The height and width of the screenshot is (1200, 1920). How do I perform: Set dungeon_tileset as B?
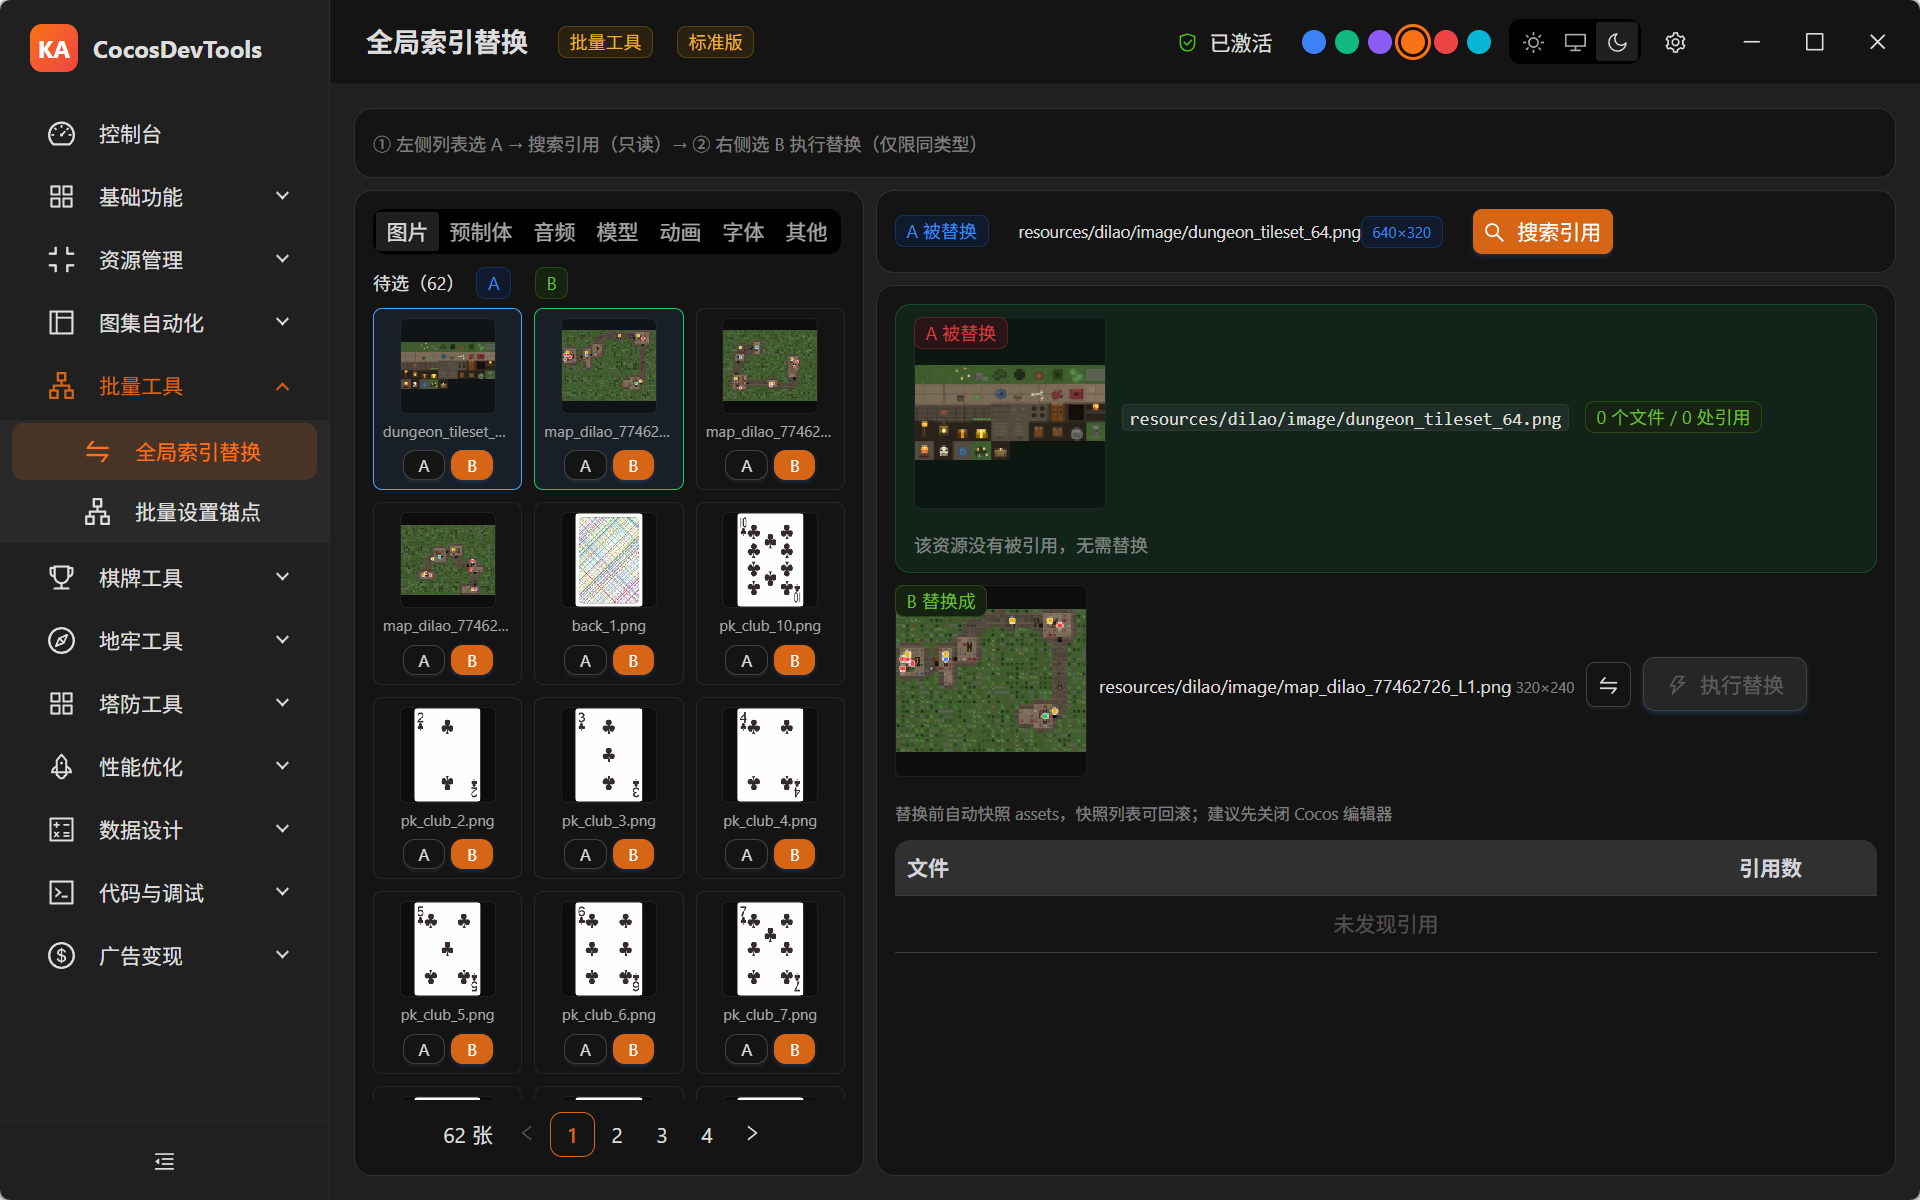[x=472, y=466]
